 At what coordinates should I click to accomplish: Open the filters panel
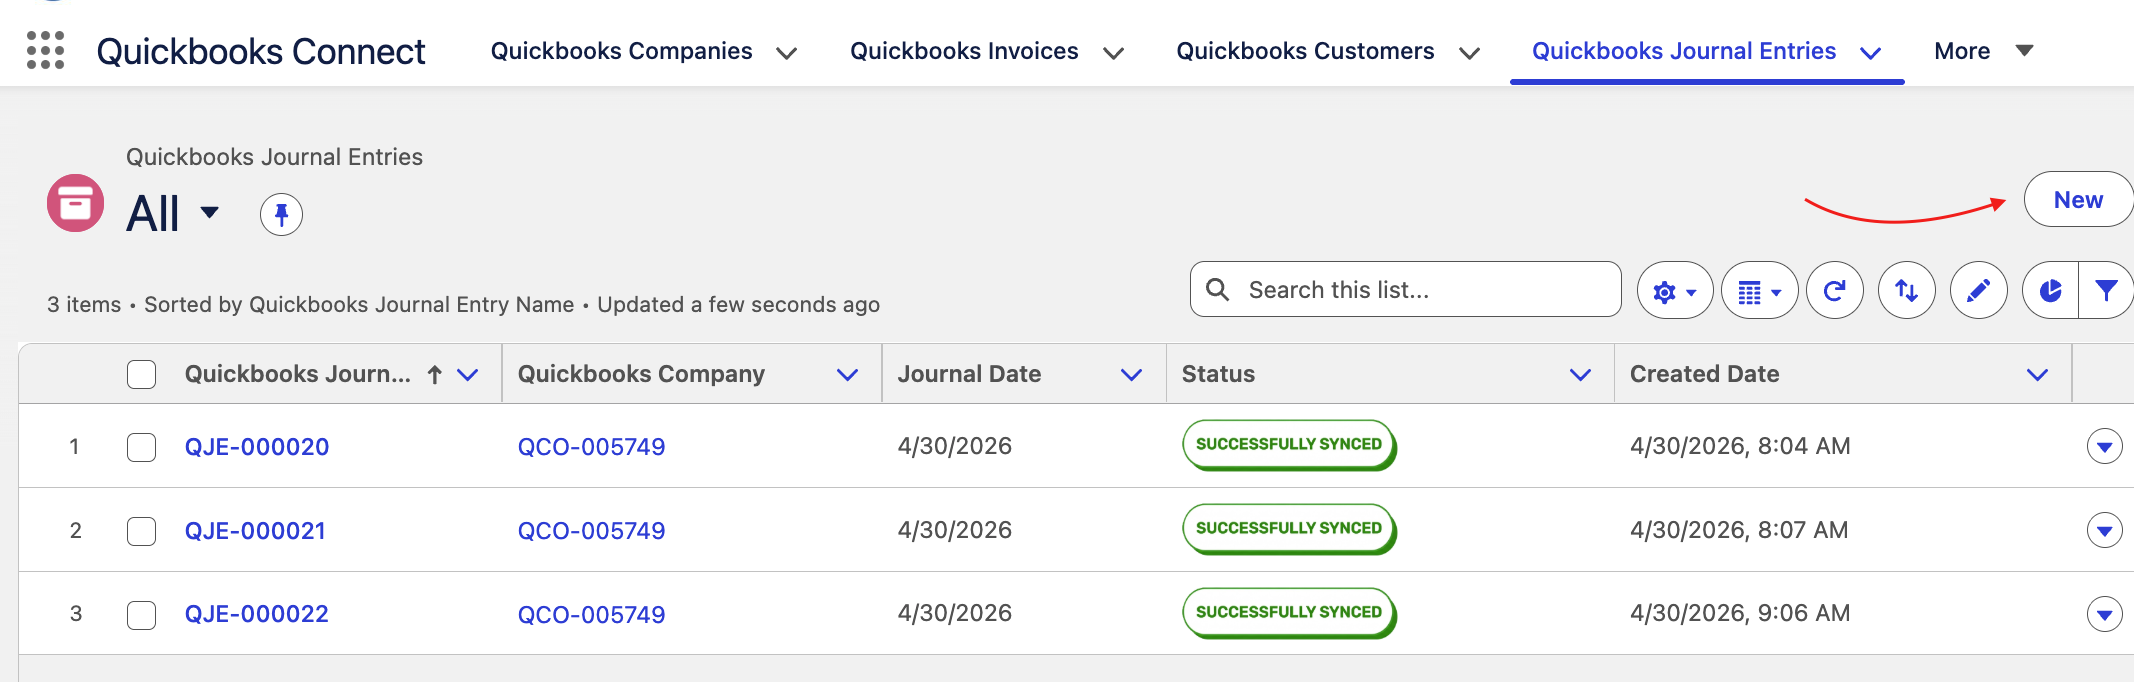tap(2106, 291)
